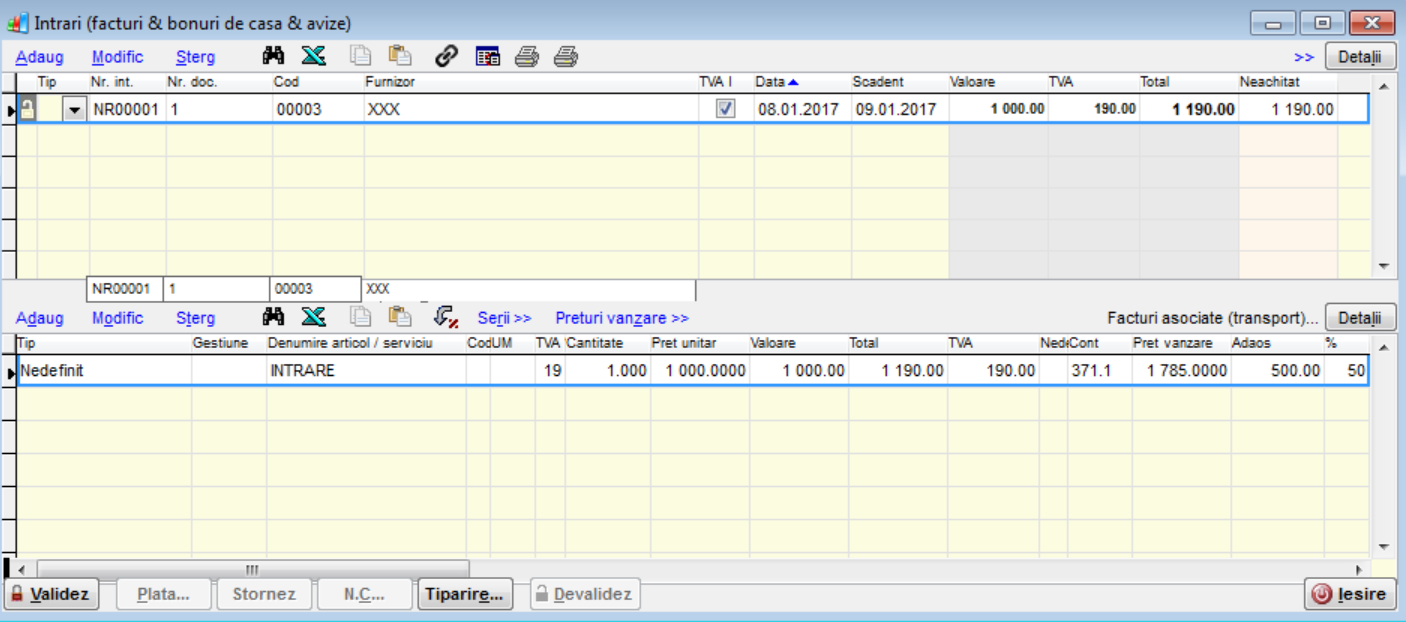This screenshot has height=622, width=1406.
Task: Select Nedefinit cell in article row
Action: tap(105, 370)
